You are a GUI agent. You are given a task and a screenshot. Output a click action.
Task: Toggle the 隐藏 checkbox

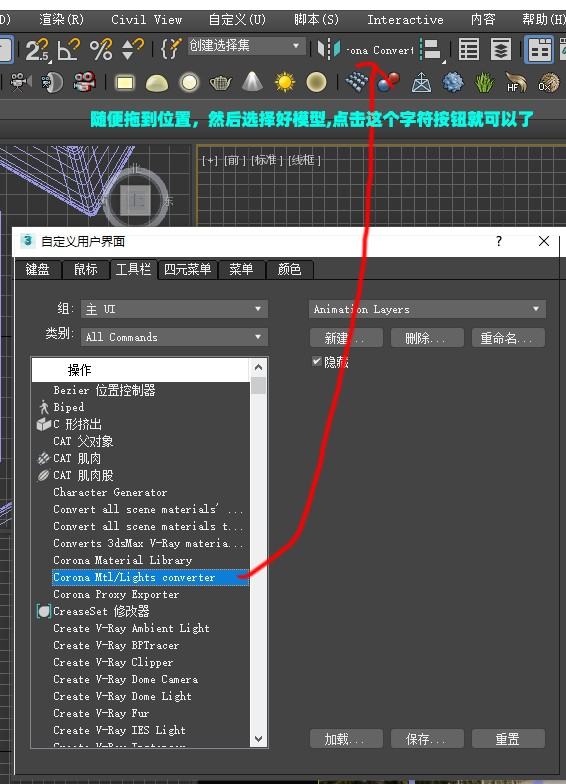pos(316,361)
